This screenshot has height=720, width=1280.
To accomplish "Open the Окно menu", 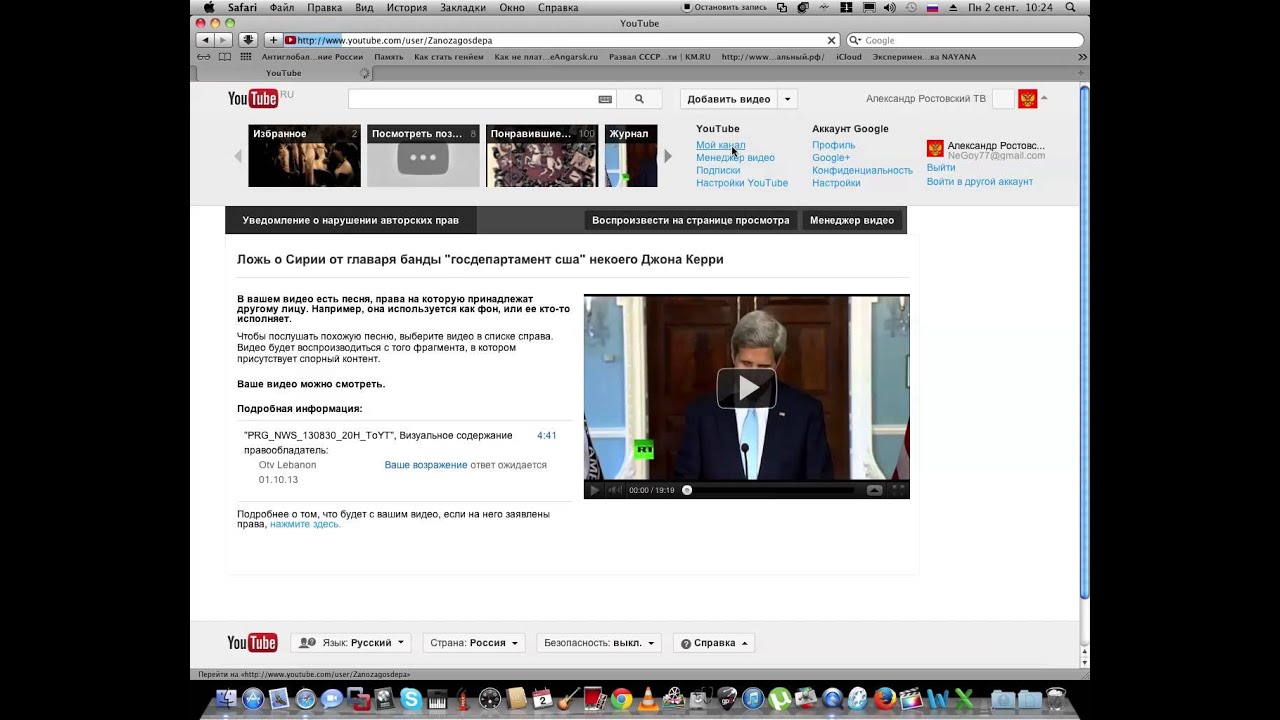I will click(512, 7).
